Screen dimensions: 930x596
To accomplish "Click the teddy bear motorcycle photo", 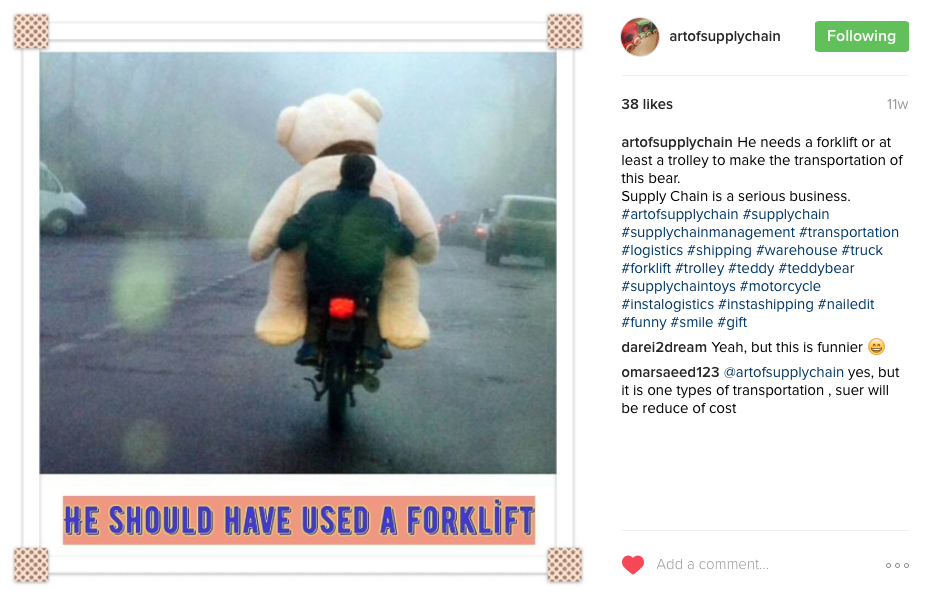I will [x=298, y=263].
